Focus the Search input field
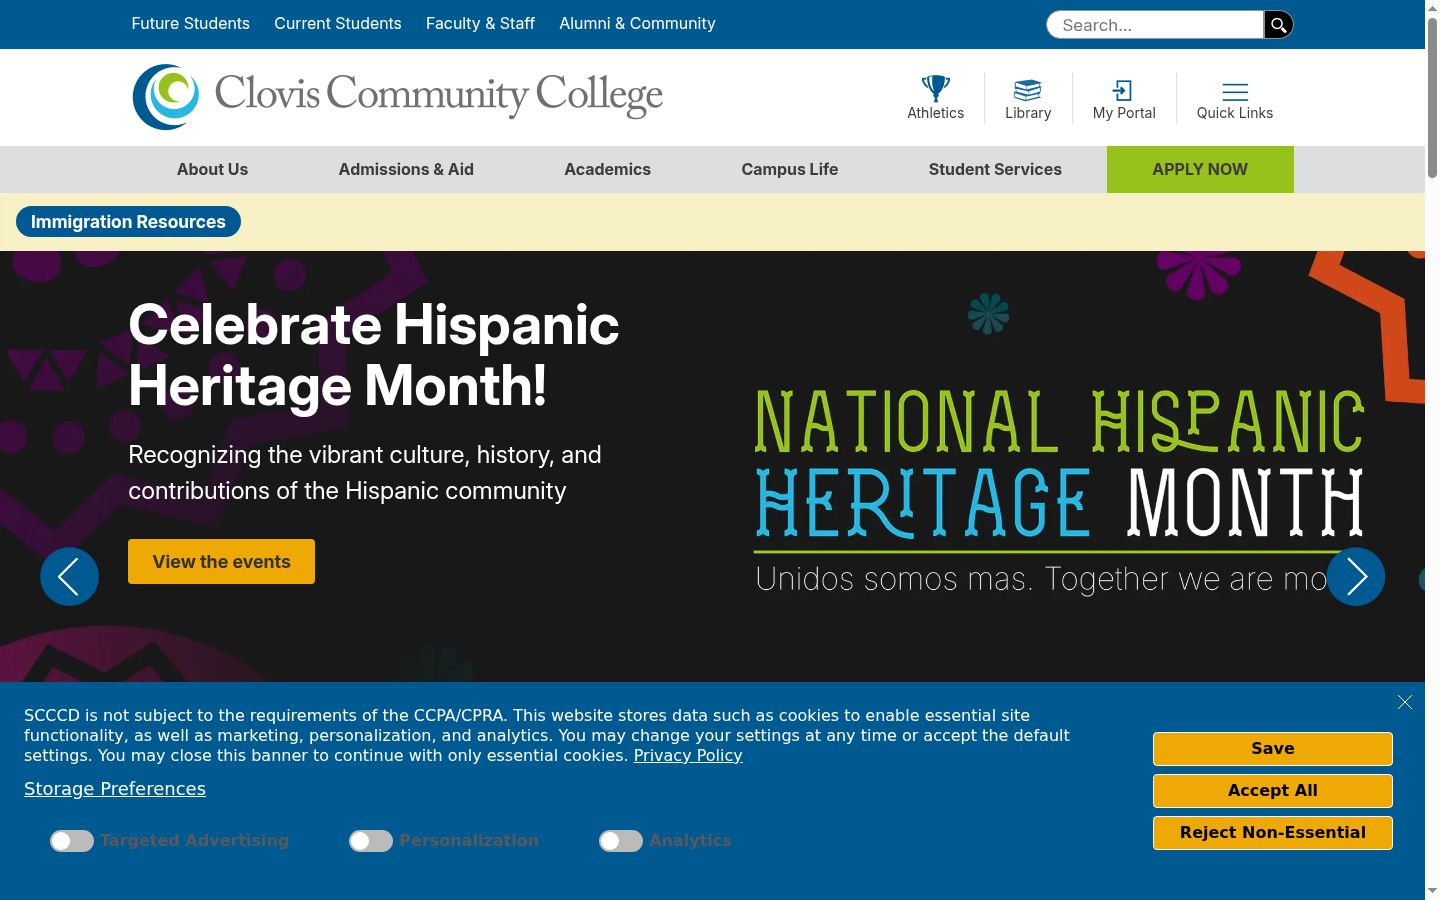 [1155, 25]
